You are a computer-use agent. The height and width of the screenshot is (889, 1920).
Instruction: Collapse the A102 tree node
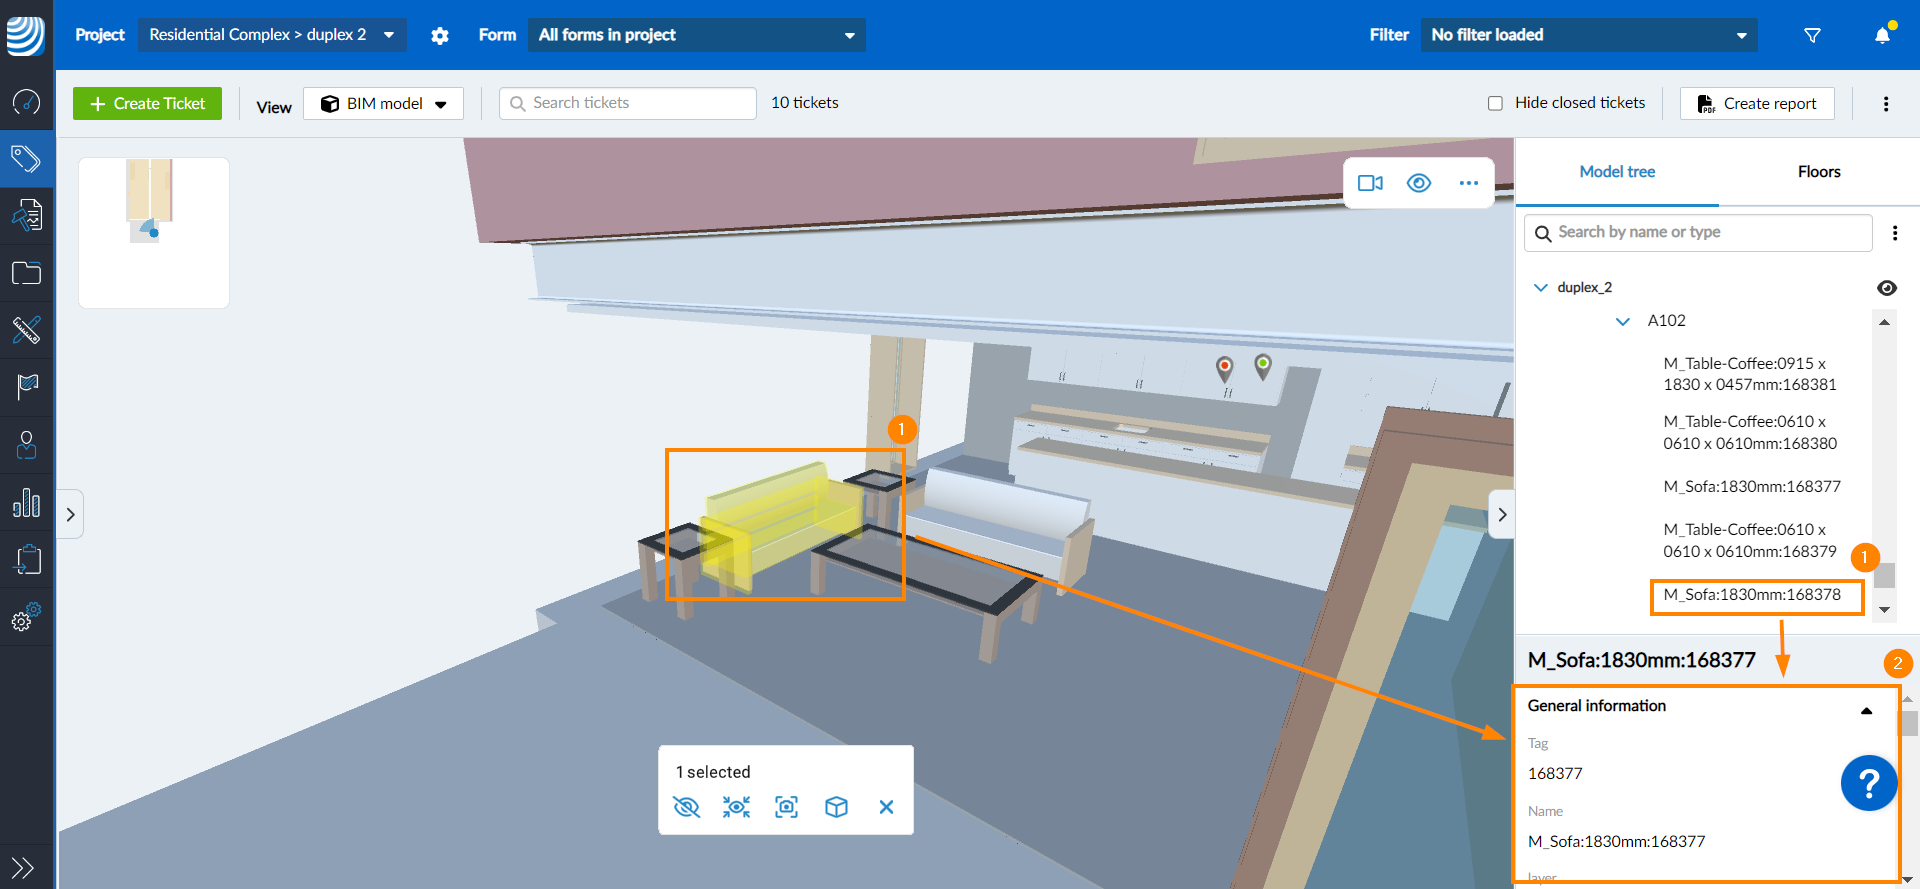tap(1623, 321)
